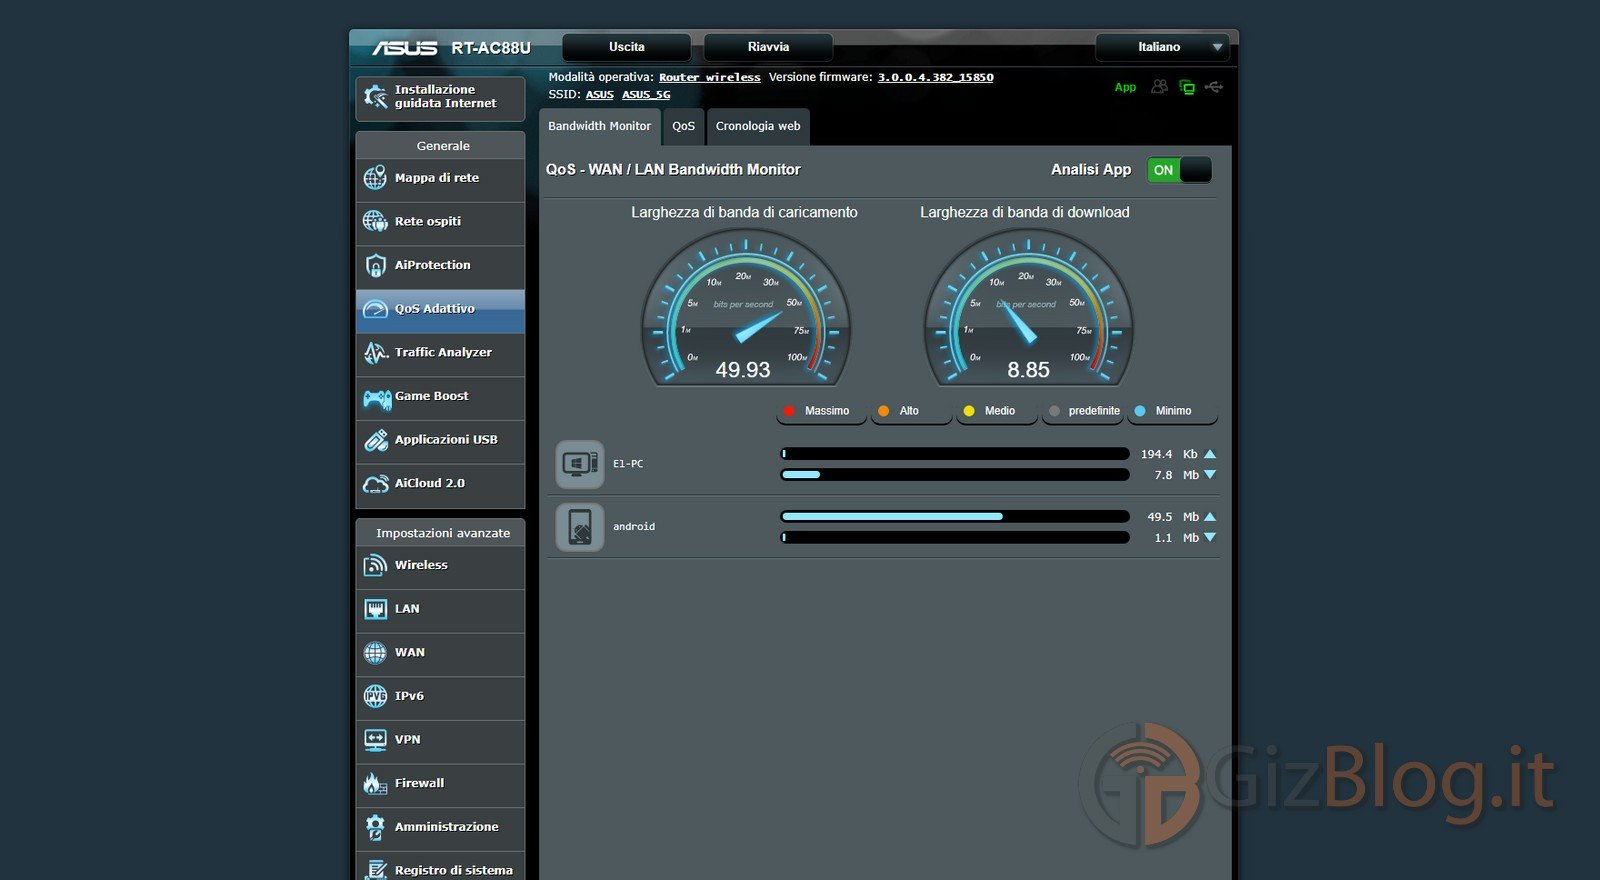Viewport: 1600px width, 880px height.
Task: Select the yellow Medio priority label
Action: pos(995,411)
